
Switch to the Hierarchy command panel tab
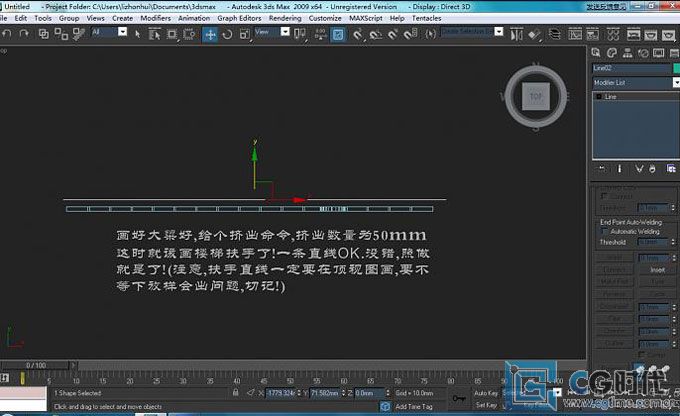(627, 53)
